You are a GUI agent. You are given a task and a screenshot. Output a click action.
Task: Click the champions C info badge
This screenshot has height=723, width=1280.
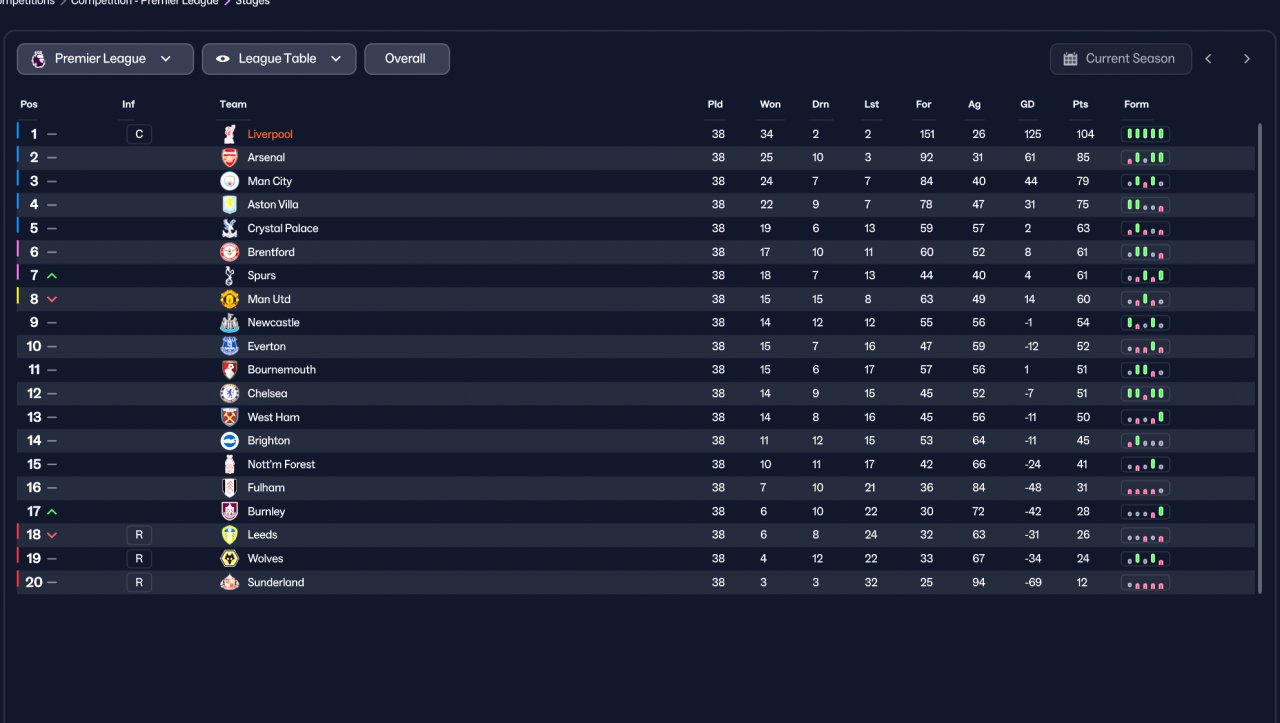[x=139, y=134]
